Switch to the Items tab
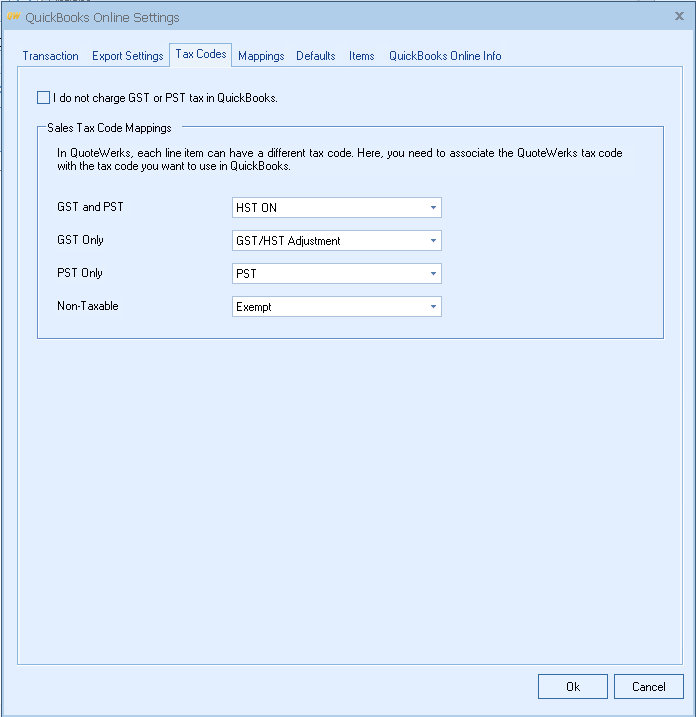Screen dimensions: 696x717 361,56
